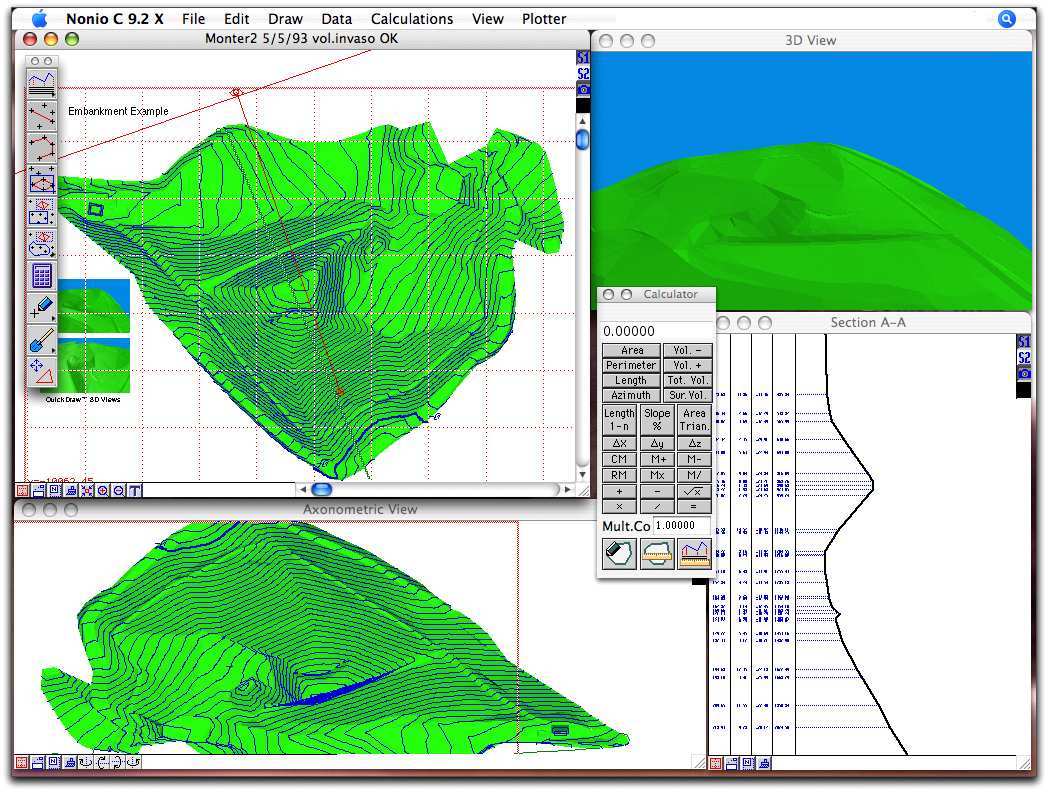Select the move and triangle tool
Screen dimensions: 1048x792
(x=41, y=372)
